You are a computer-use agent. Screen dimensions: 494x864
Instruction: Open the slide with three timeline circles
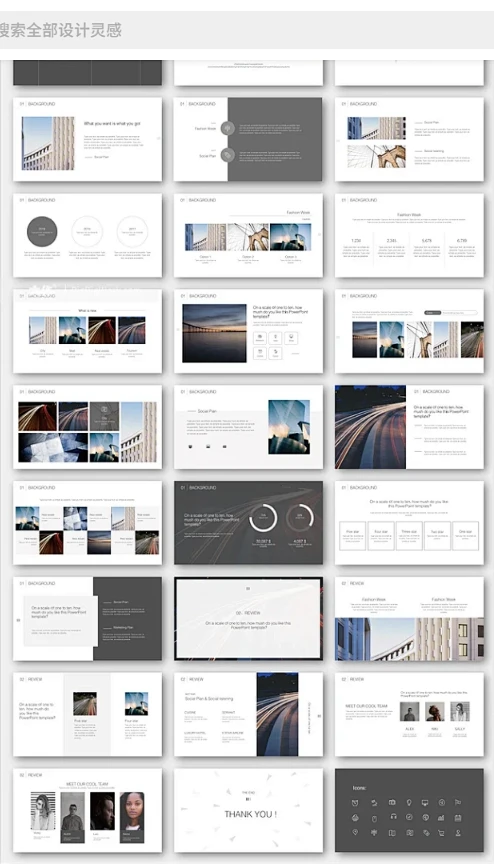pyautogui.click(x=88, y=235)
